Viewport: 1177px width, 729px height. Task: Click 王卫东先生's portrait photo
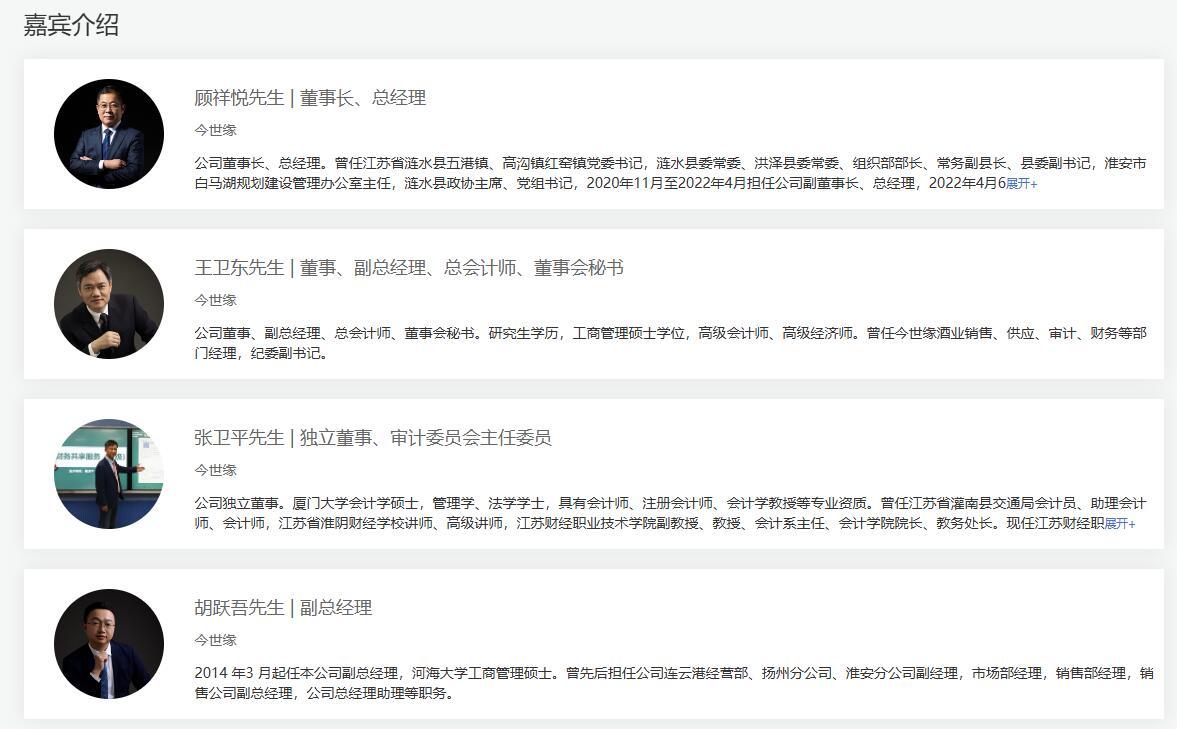tap(109, 304)
